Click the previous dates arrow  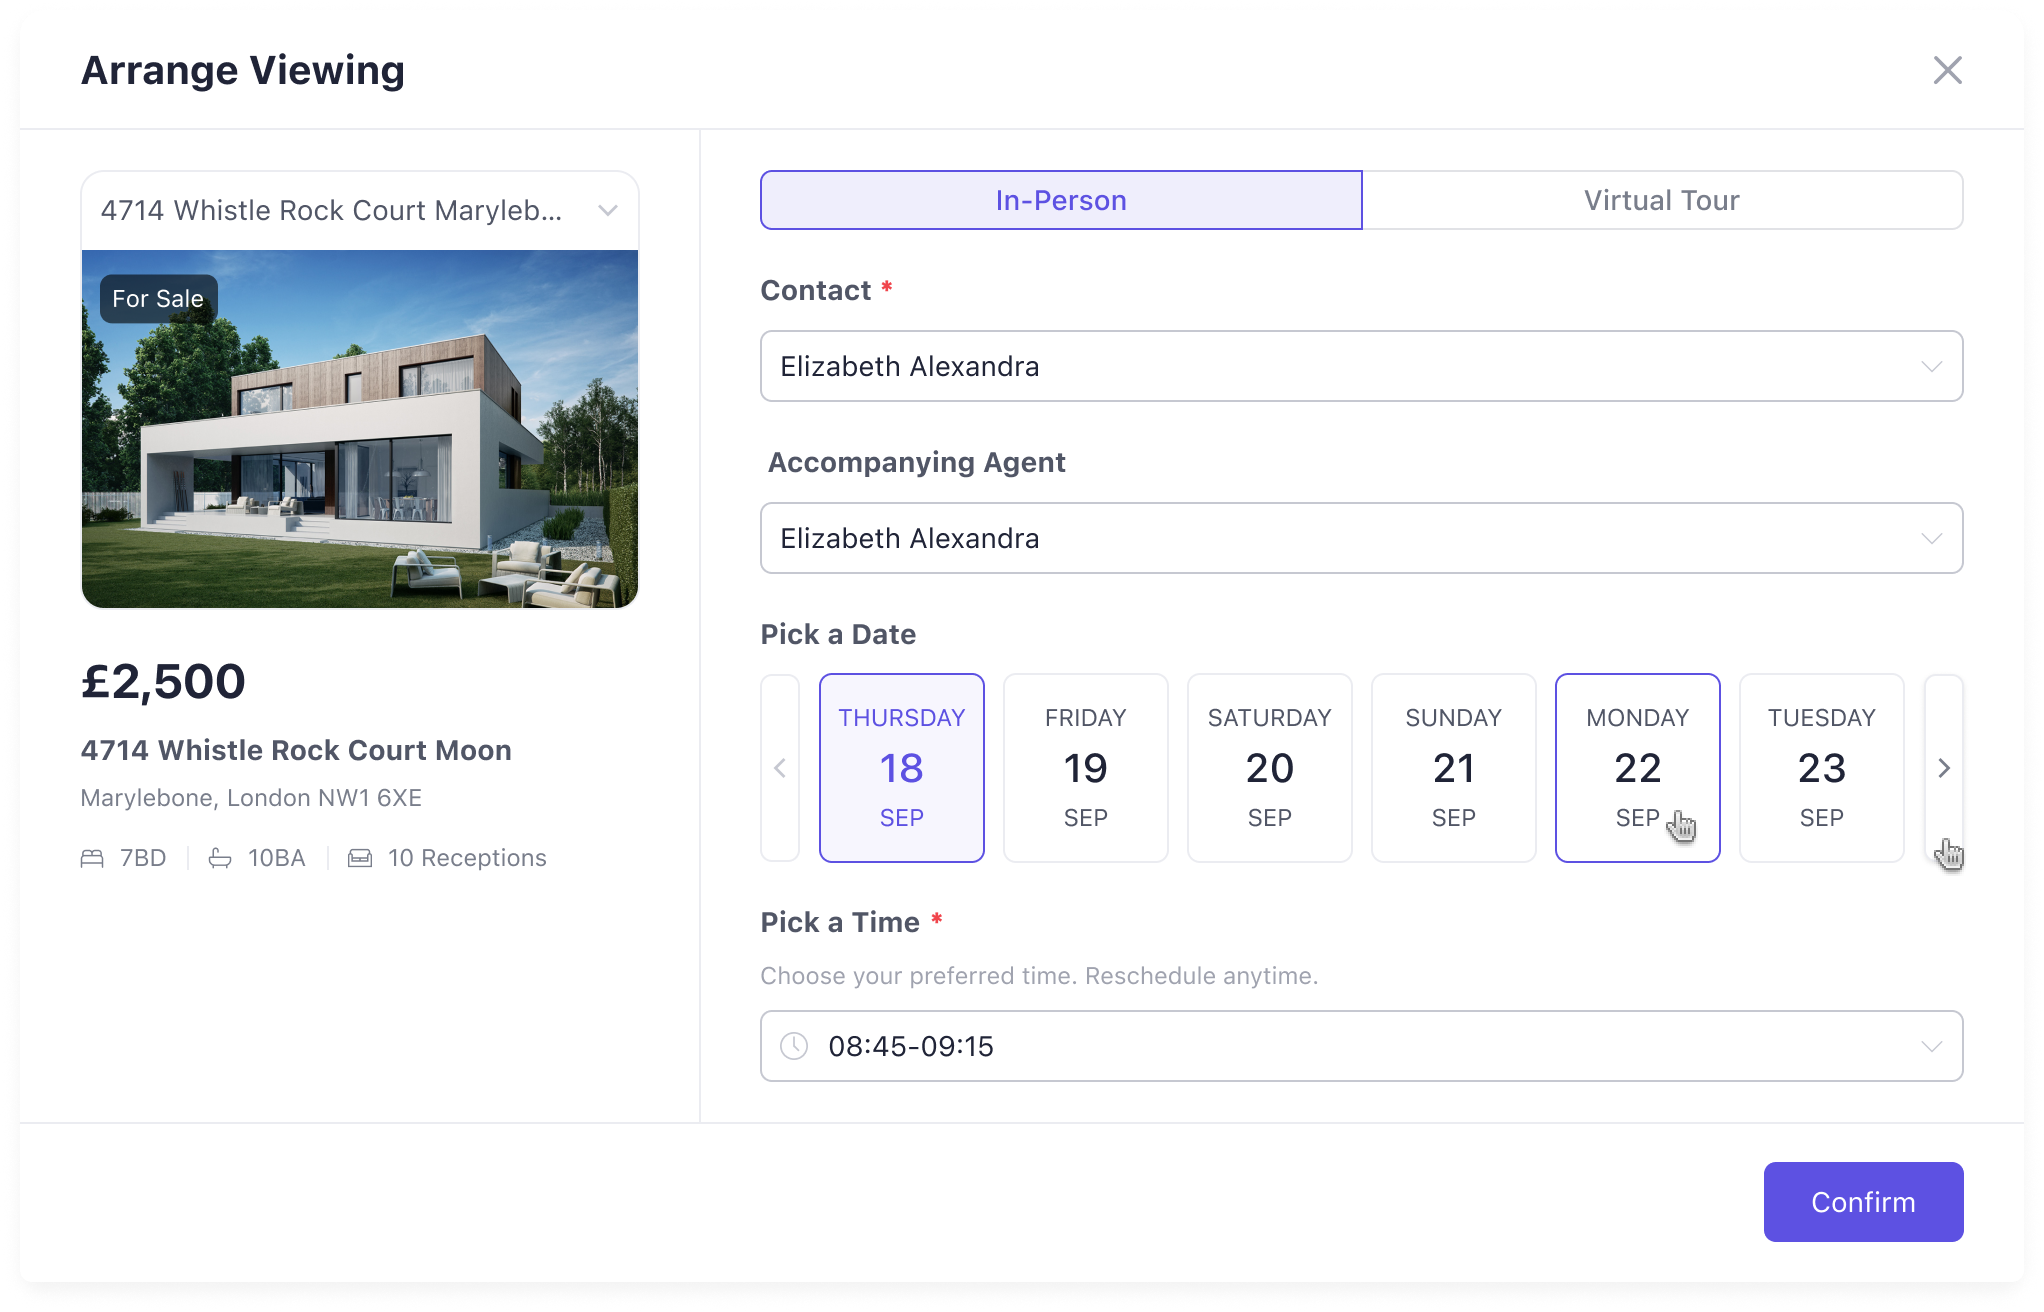coord(780,768)
